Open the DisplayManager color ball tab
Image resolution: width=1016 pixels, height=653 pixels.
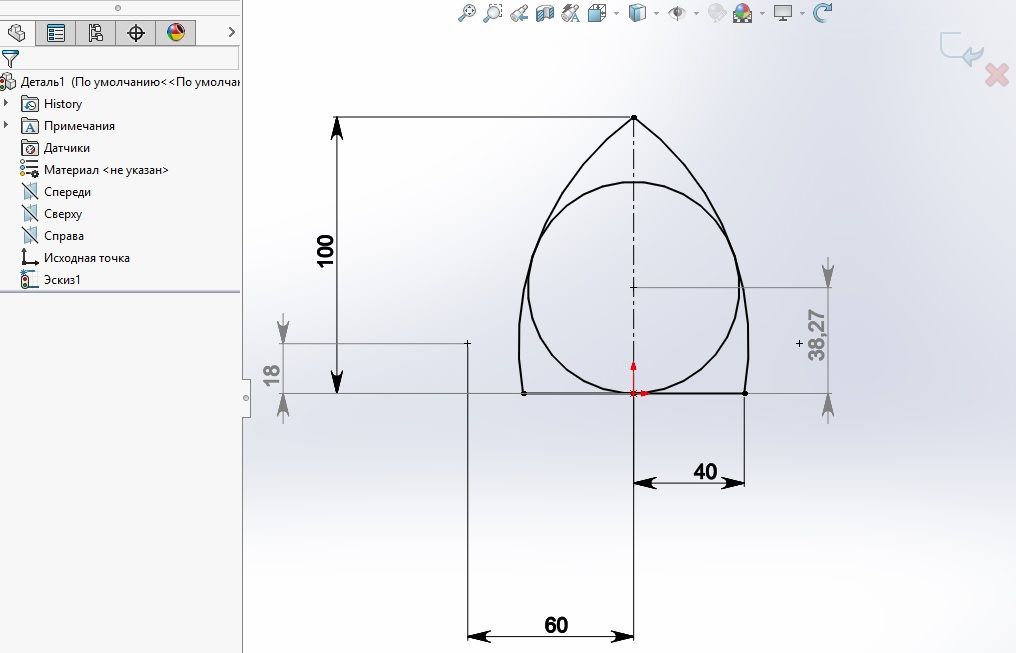pos(176,32)
